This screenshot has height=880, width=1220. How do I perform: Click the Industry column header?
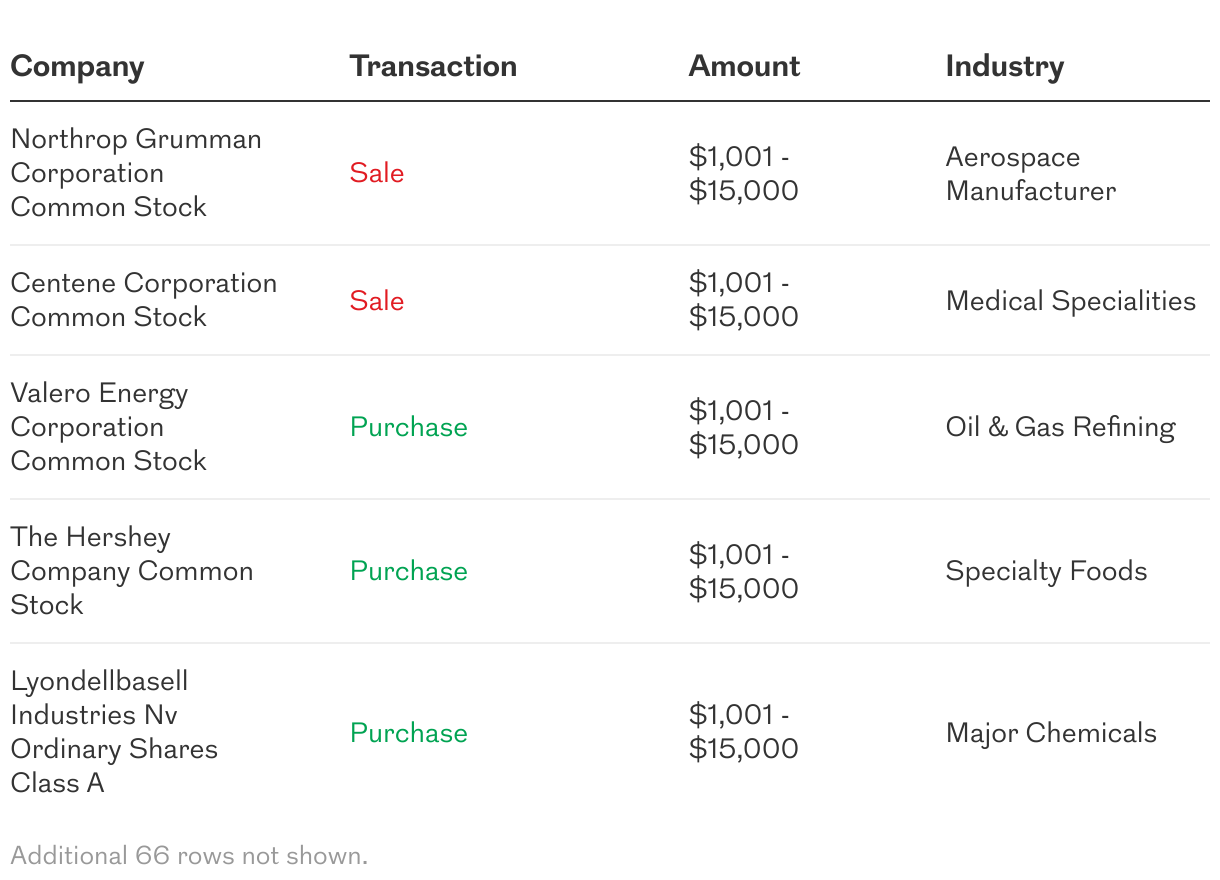1004,67
